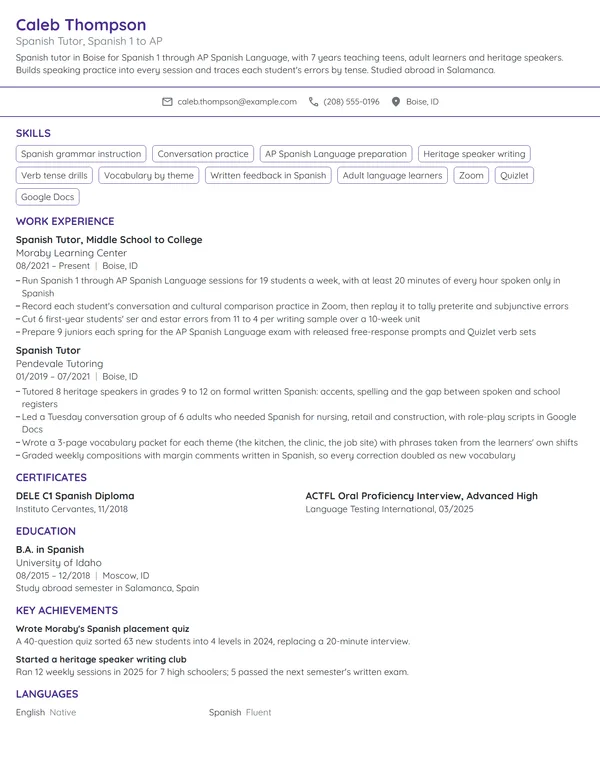Click the Heritage speaker writing tag
This screenshot has width=600, height=776.
(x=474, y=154)
